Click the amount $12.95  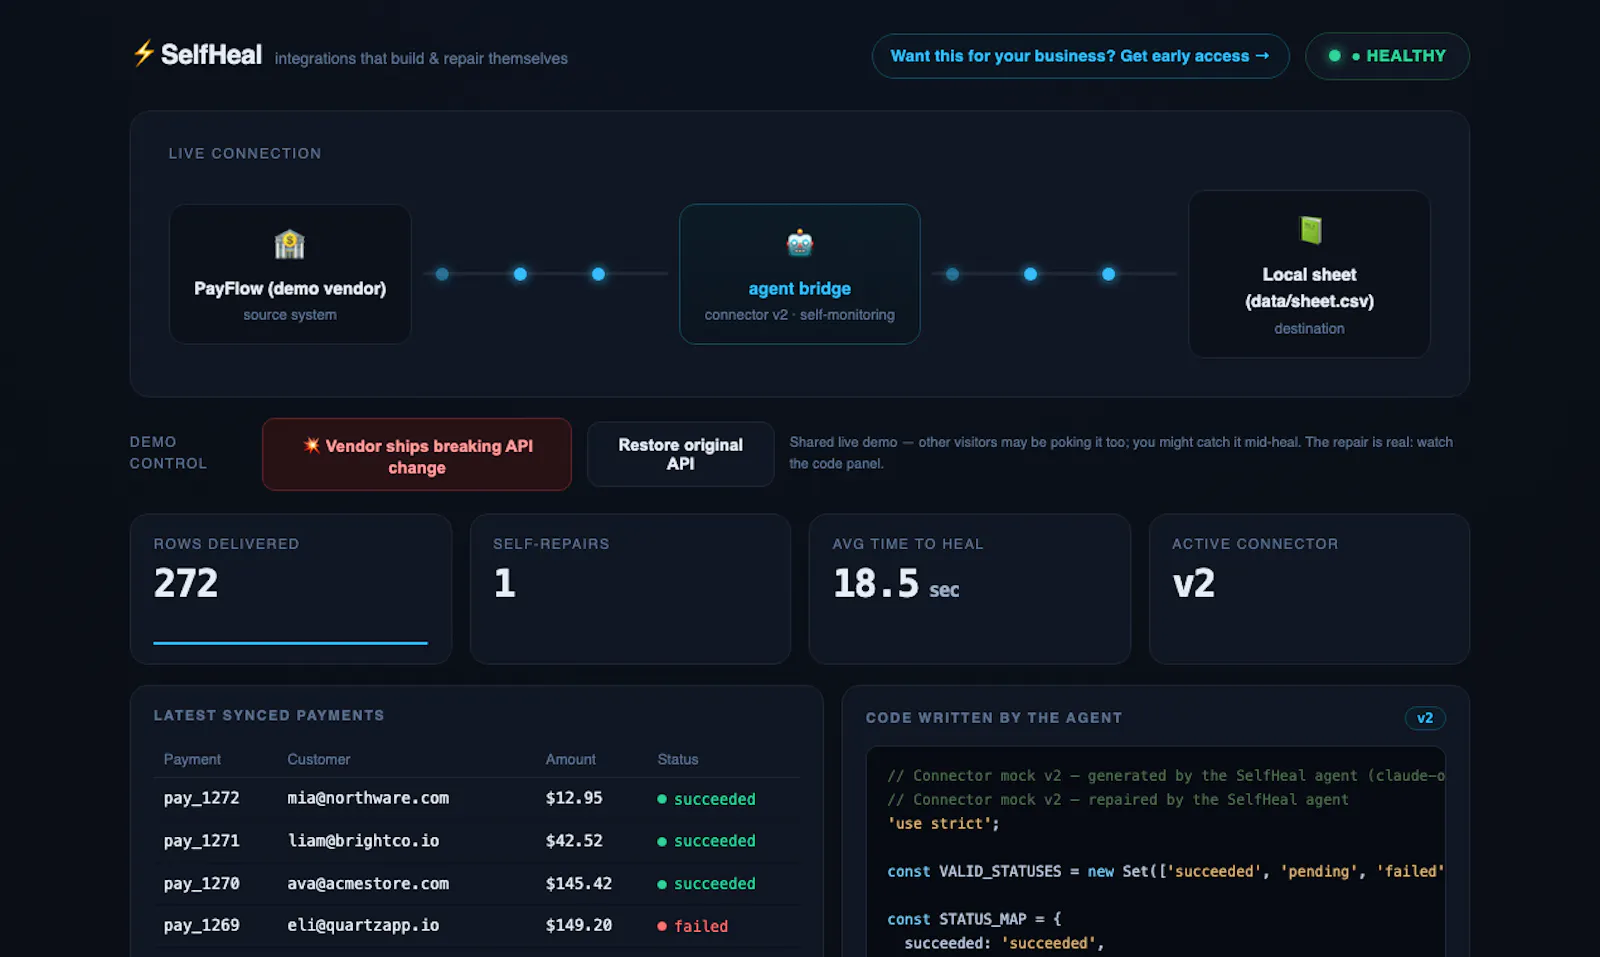574,798
